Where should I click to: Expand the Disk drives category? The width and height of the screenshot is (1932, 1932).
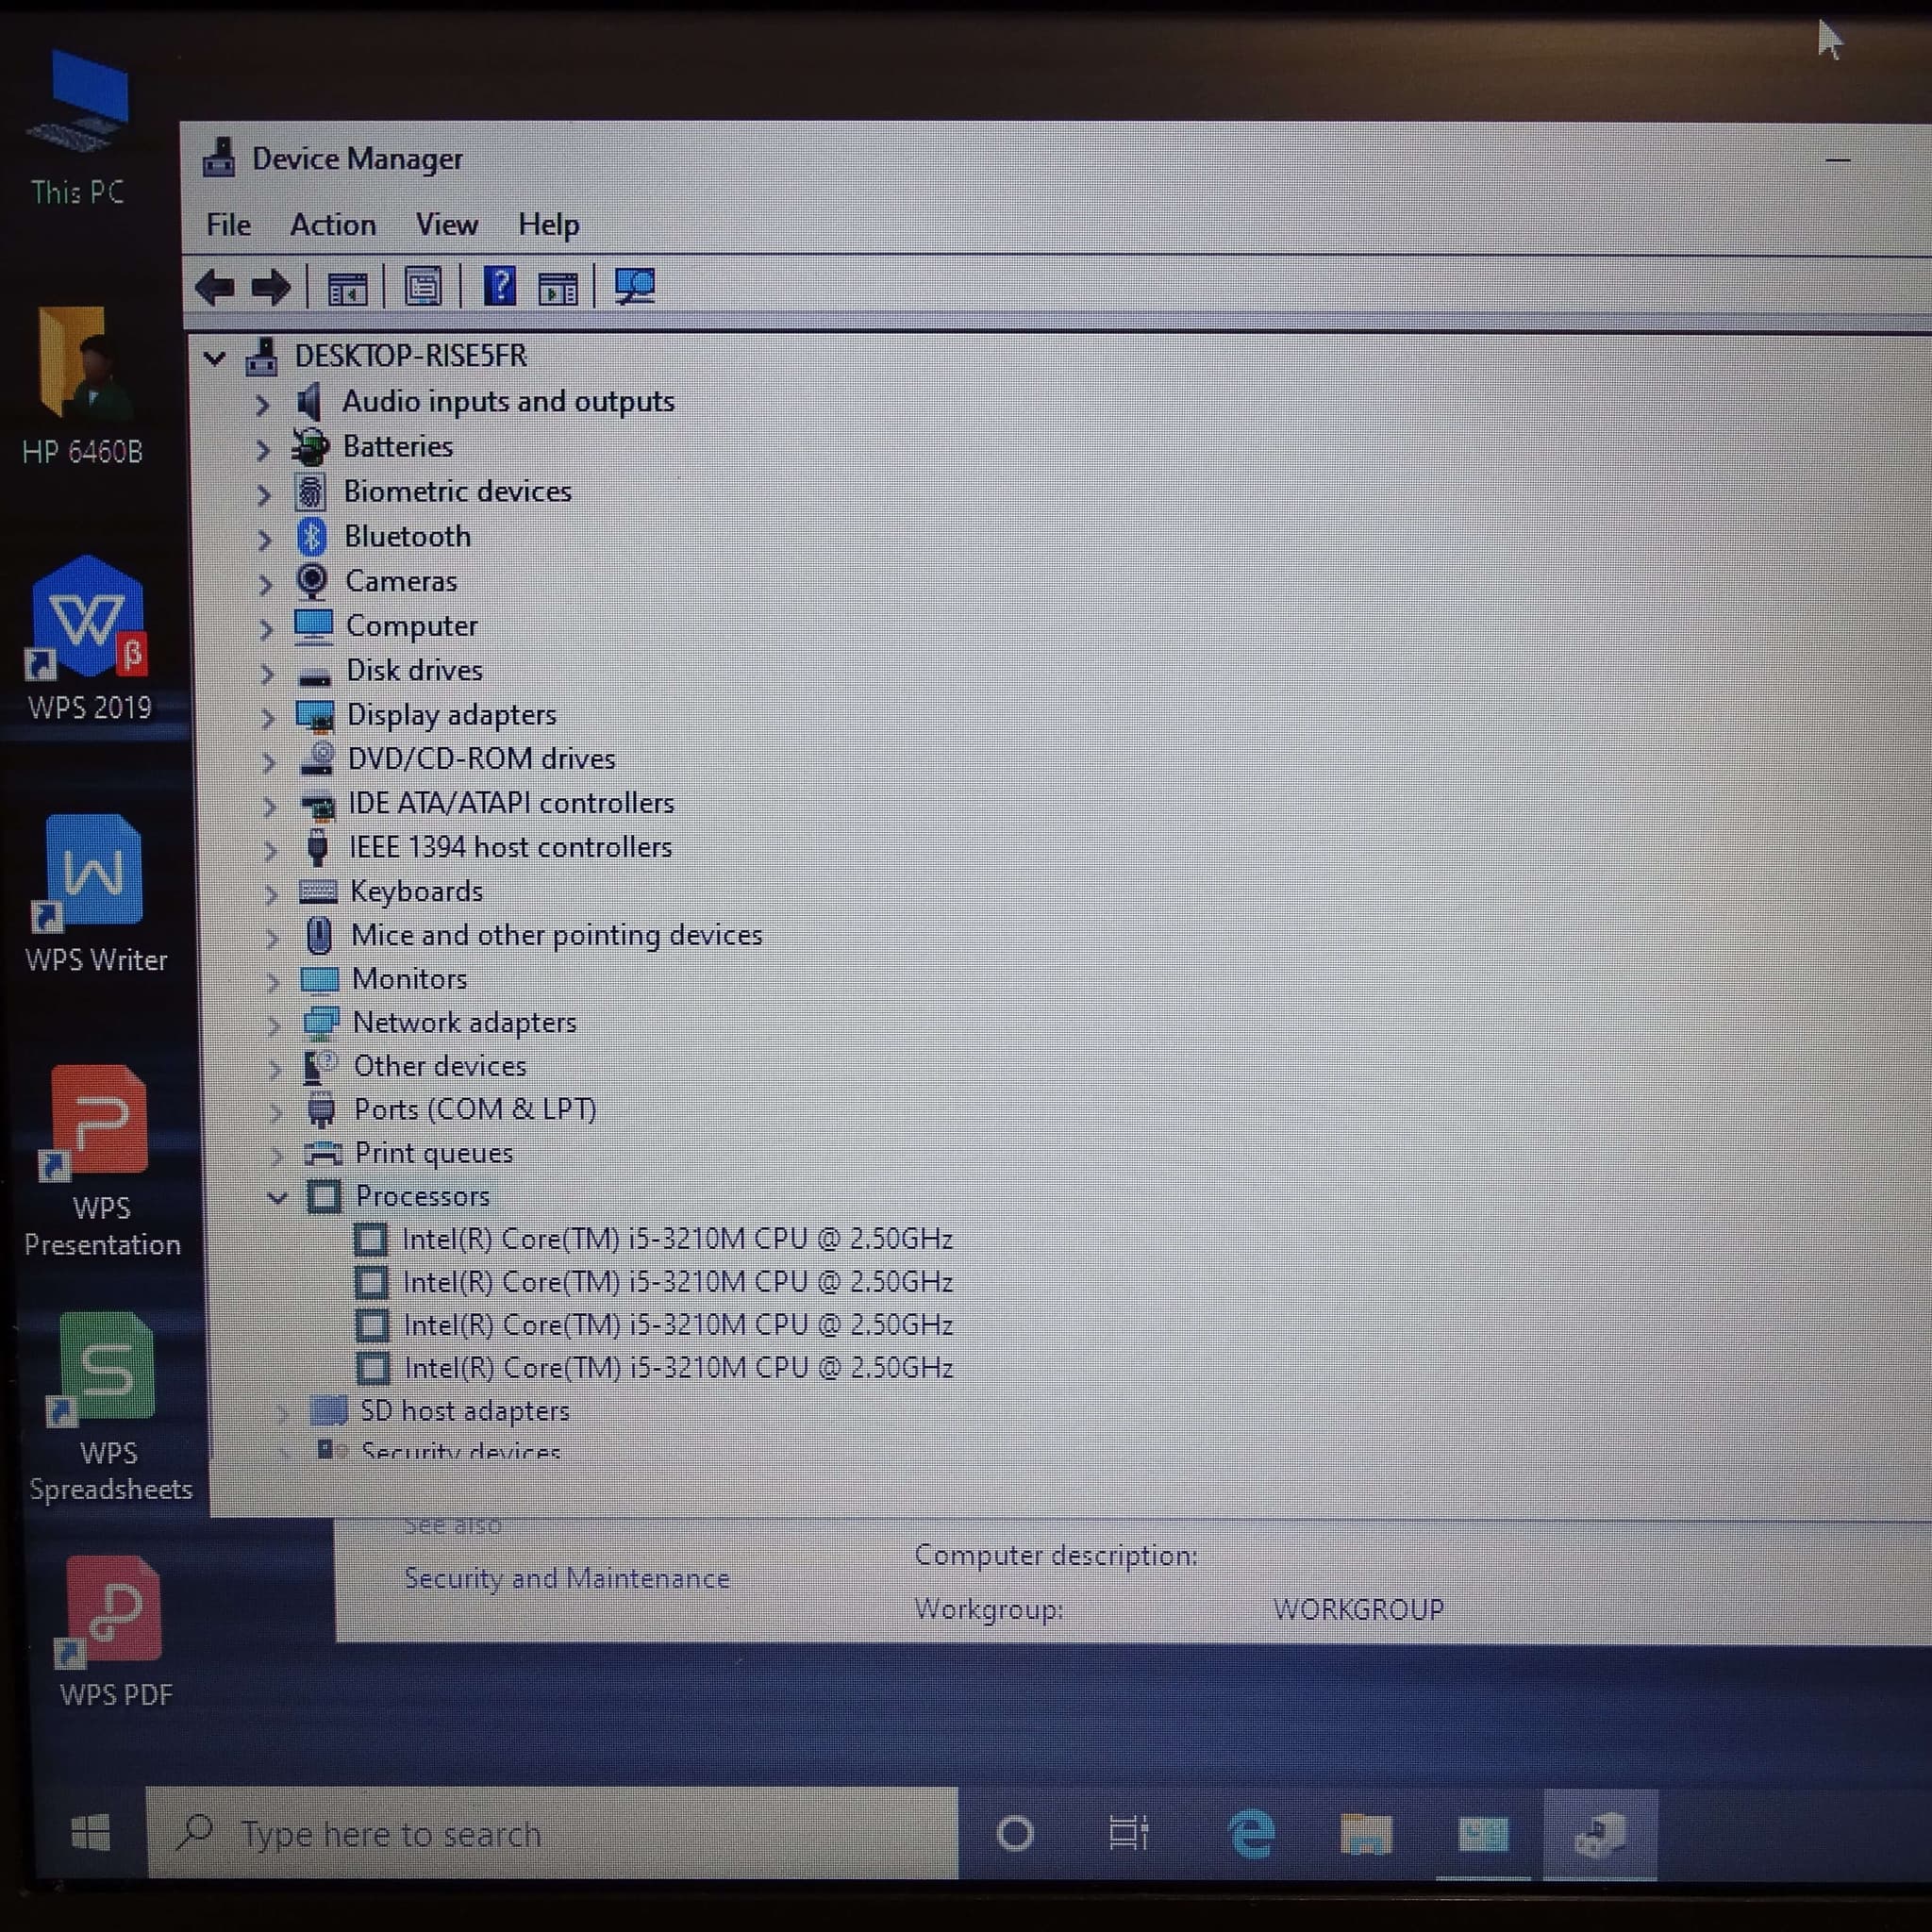point(266,673)
